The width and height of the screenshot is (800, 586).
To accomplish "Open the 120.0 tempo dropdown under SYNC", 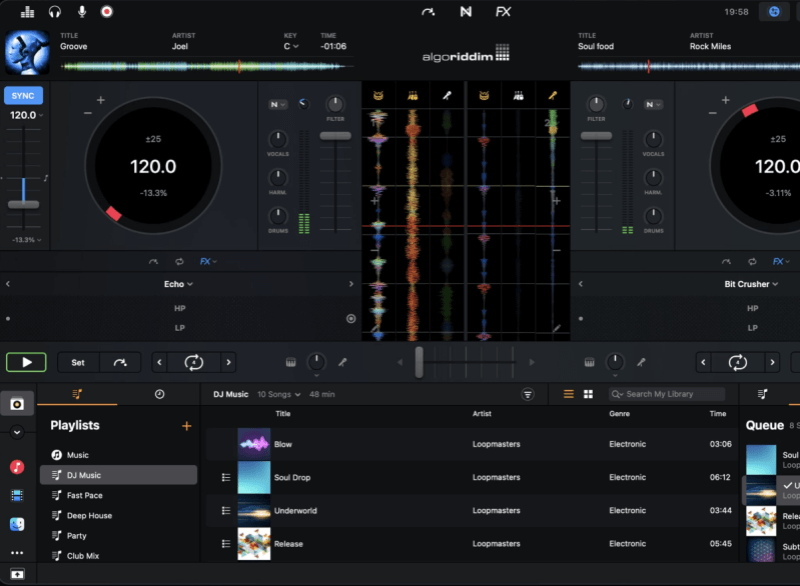I will (x=27, y=115).
